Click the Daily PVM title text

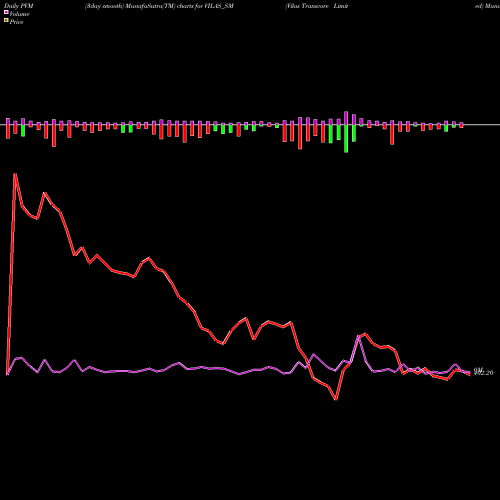[x=19, y=6]
